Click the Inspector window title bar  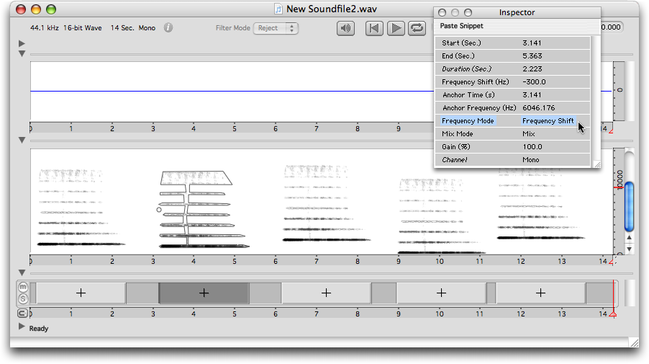point(517,12)
